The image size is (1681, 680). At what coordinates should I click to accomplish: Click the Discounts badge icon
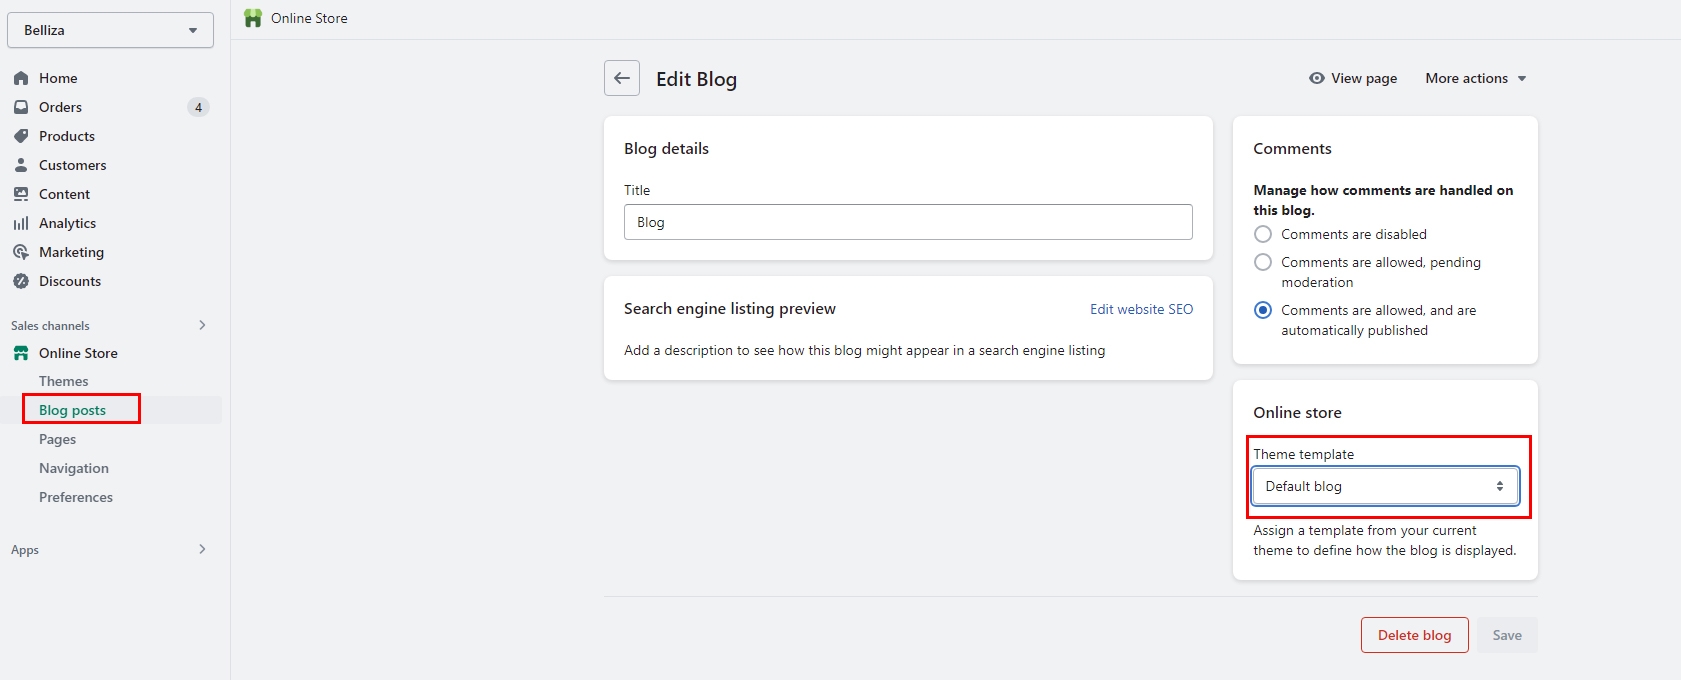pyautogui.click(x=21, y=281)
